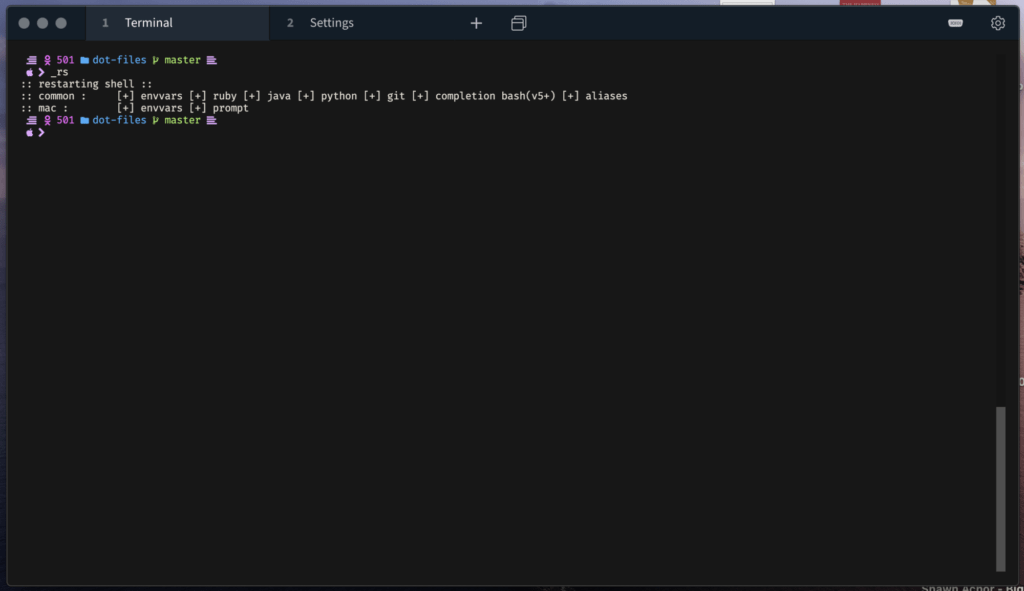
Task: Click the green chevron in the prompt
Action: 40,72
